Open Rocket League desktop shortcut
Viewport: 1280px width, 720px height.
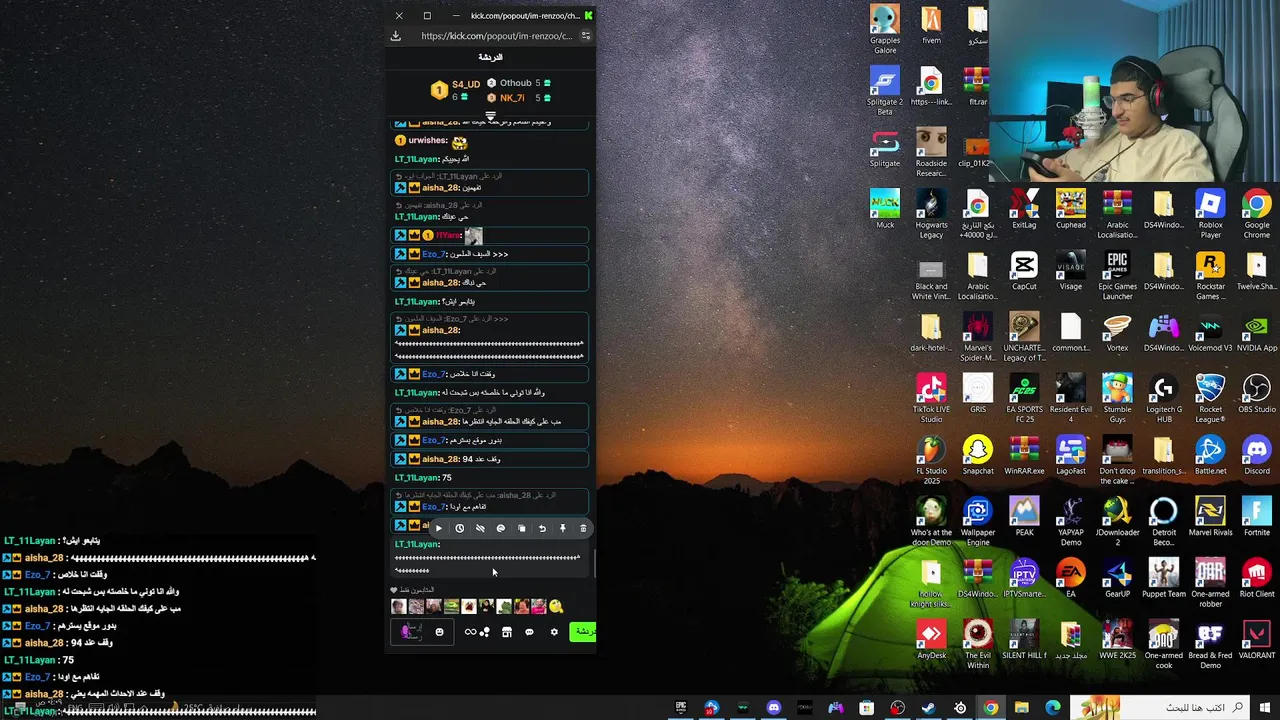click(x=1210, y=398)
